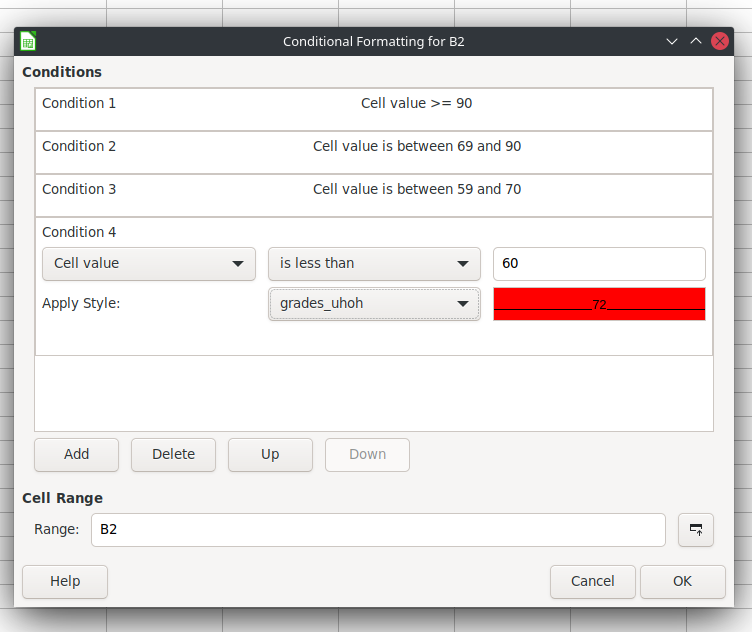Select Condition 2 between 69 and 90
Screen dimensions: 752x632
pos(374,152)
